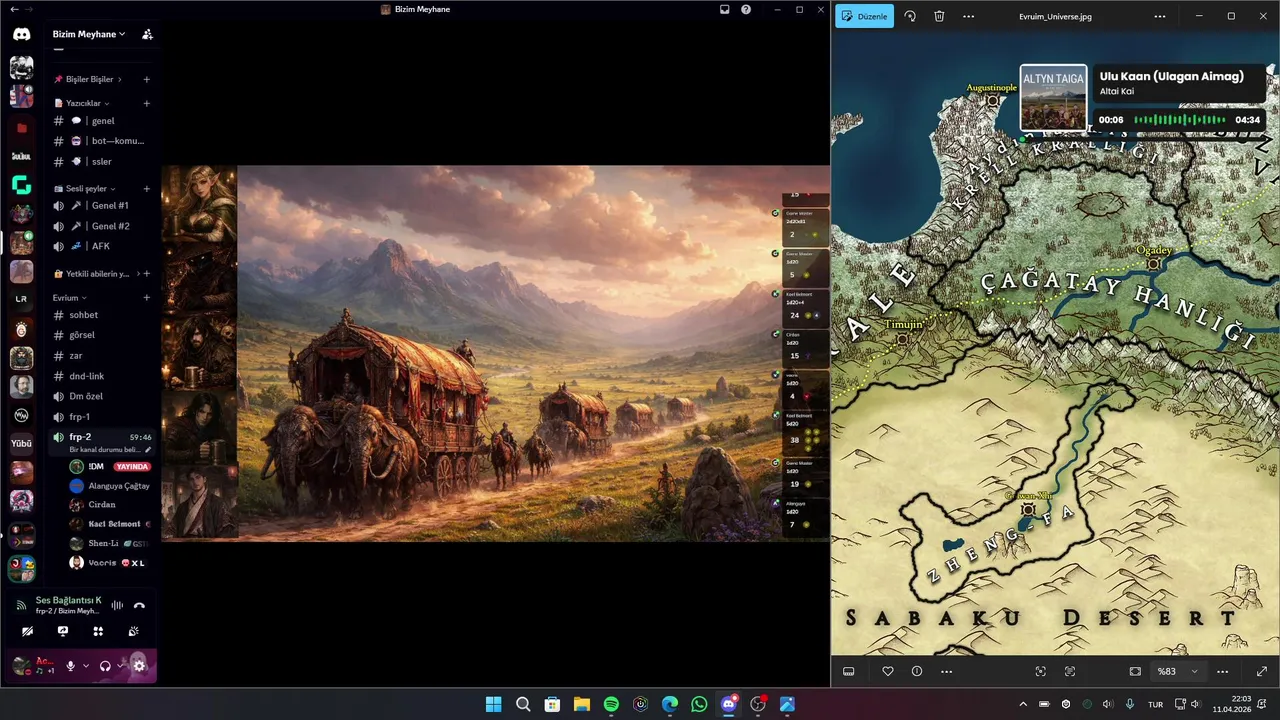Open the zar channel

pos(102,355)
